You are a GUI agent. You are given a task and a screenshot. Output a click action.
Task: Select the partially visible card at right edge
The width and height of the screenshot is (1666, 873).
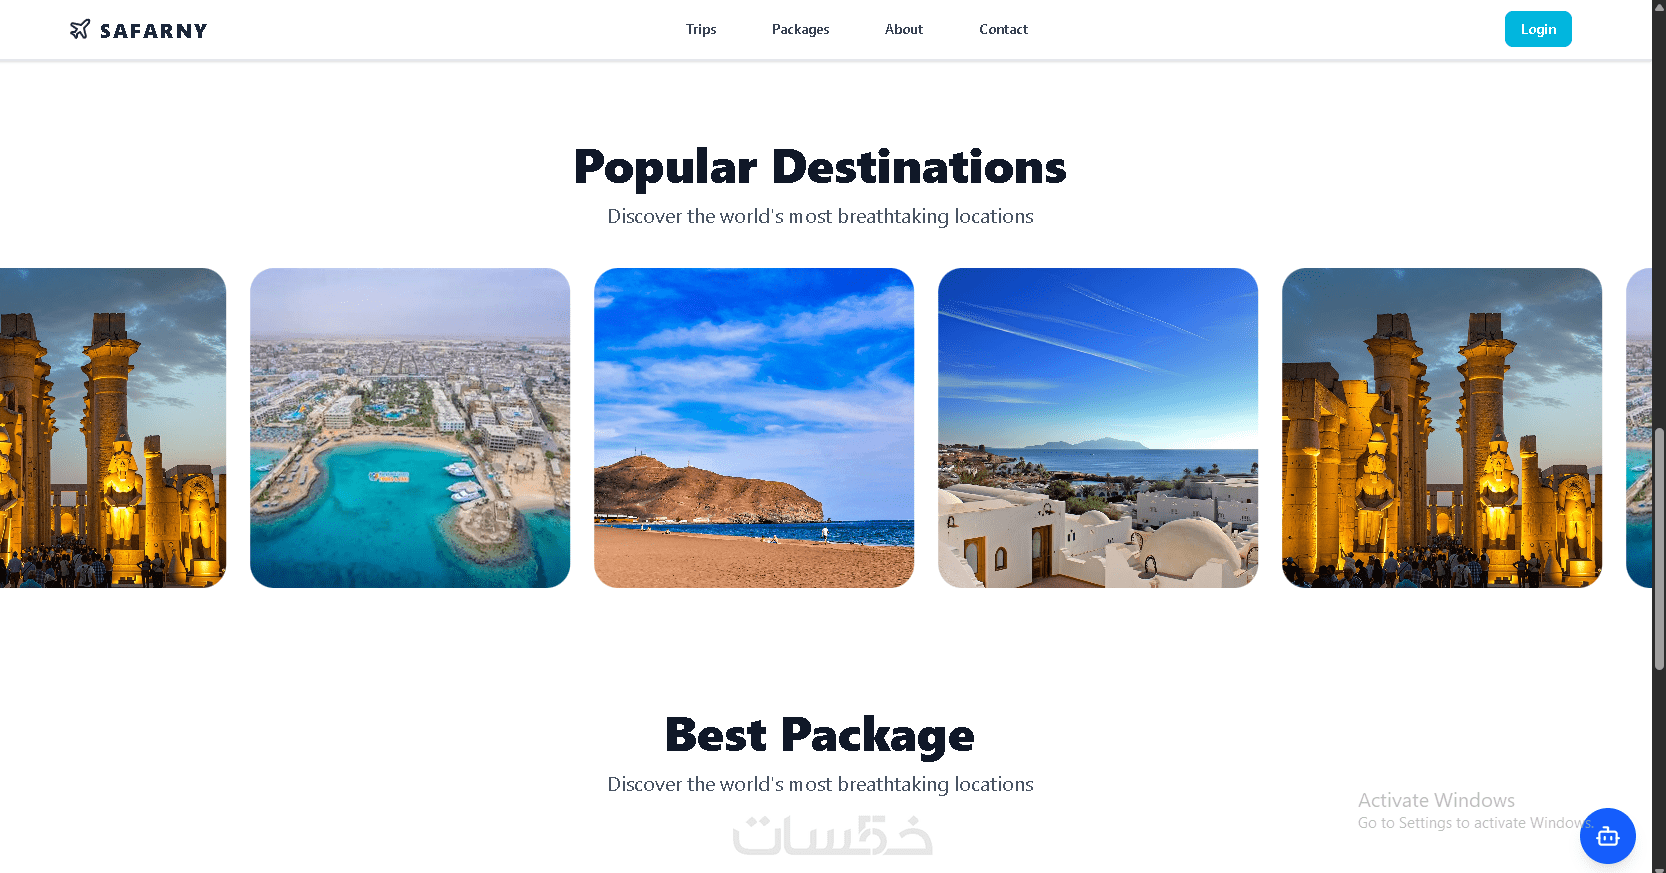[1639, 428]
